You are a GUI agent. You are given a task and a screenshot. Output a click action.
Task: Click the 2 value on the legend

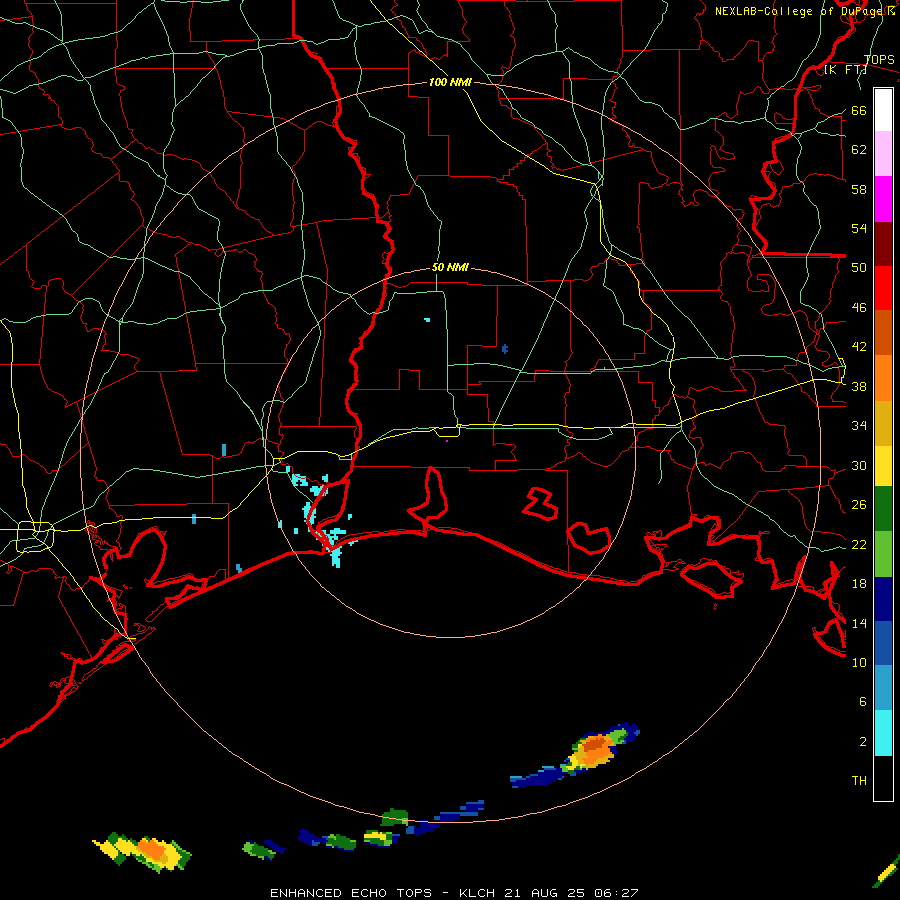[863, 742]
